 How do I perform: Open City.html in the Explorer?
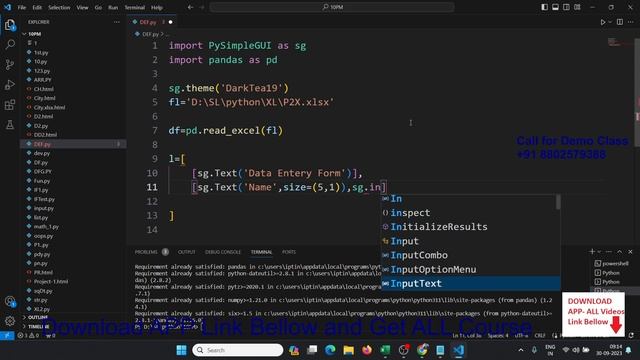click(44, 98)
